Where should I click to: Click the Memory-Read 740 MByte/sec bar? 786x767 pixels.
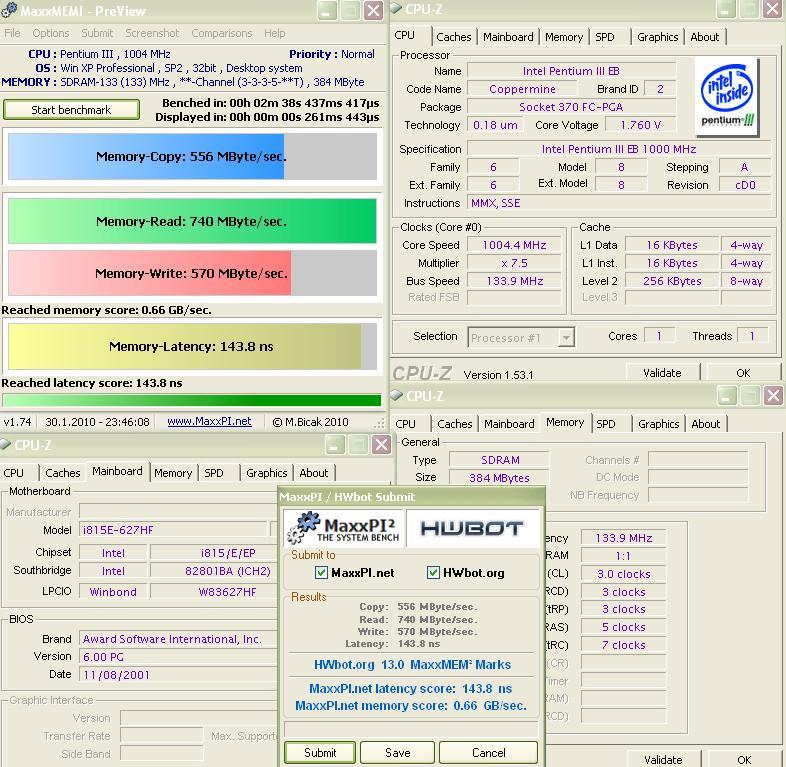192,221
